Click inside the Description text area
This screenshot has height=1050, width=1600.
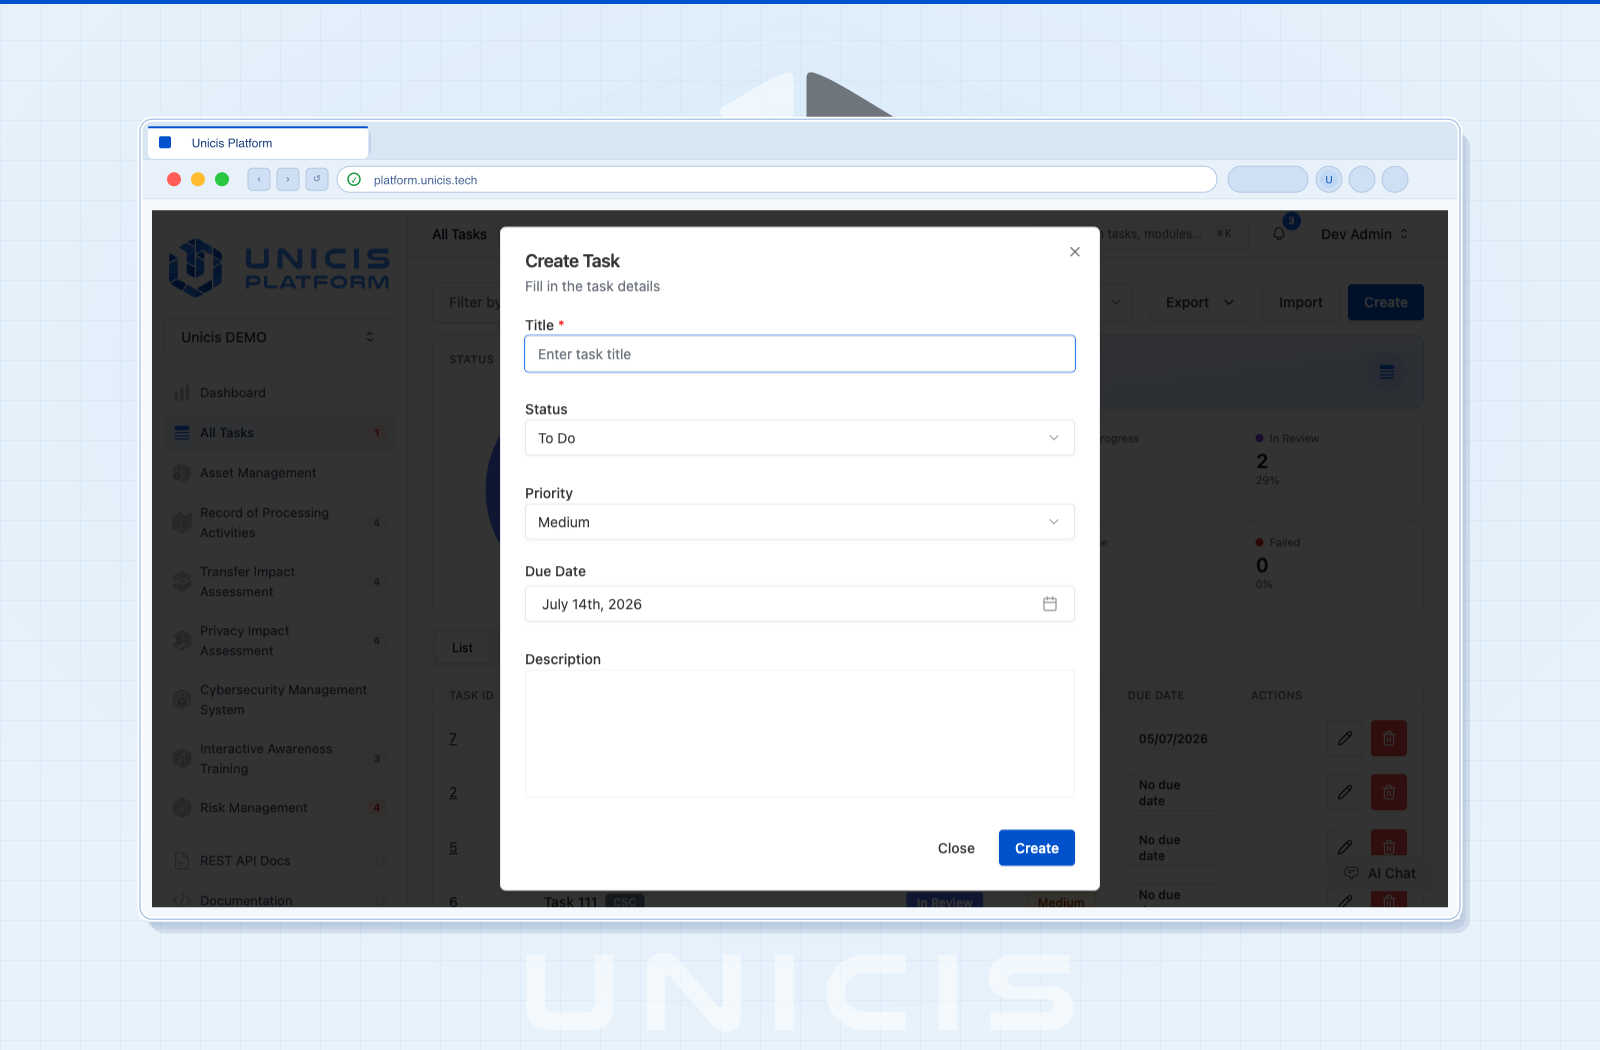tap(800, 734)
